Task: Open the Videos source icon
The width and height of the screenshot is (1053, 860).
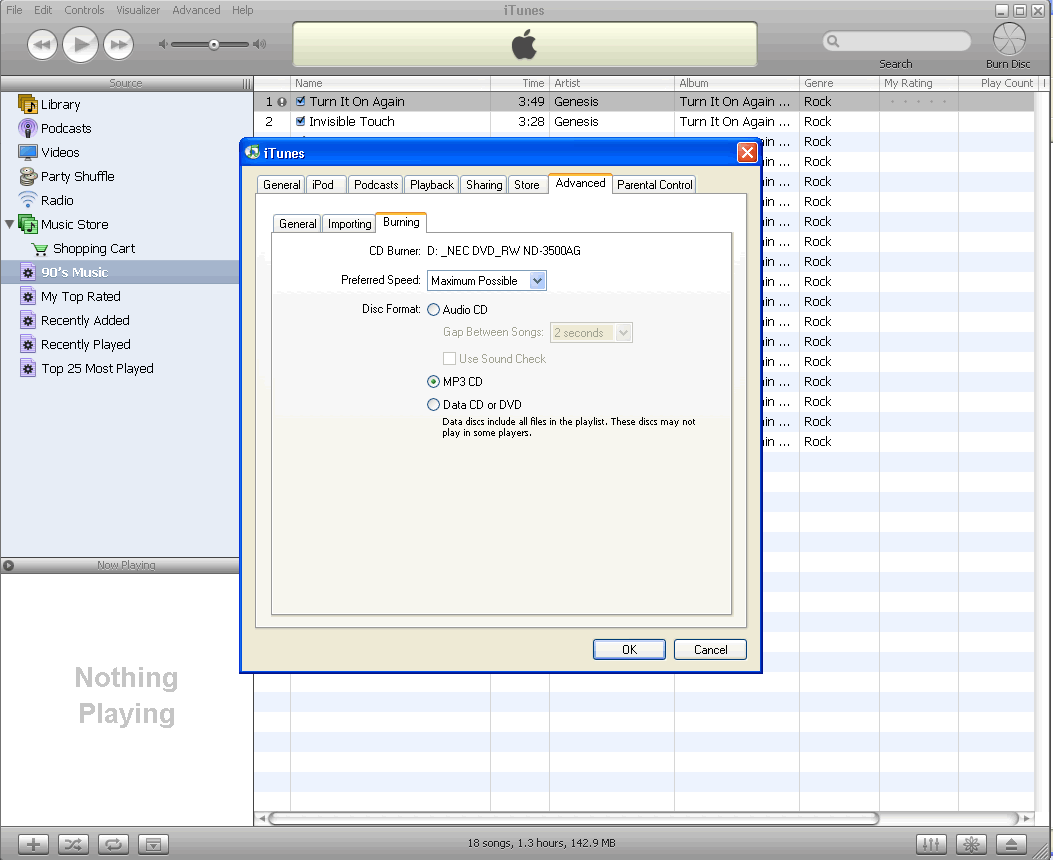Action: click(28, 152)
